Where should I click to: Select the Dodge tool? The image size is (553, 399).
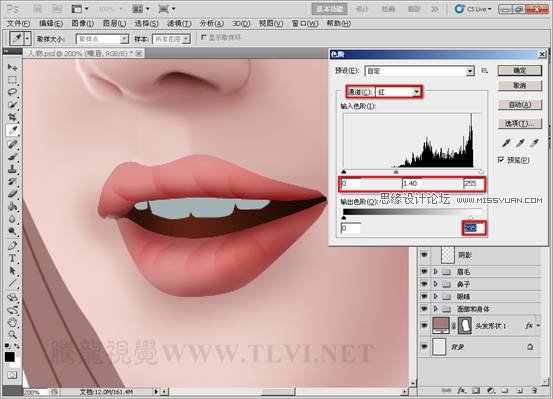pyautogui.click(x=12, y=231)
